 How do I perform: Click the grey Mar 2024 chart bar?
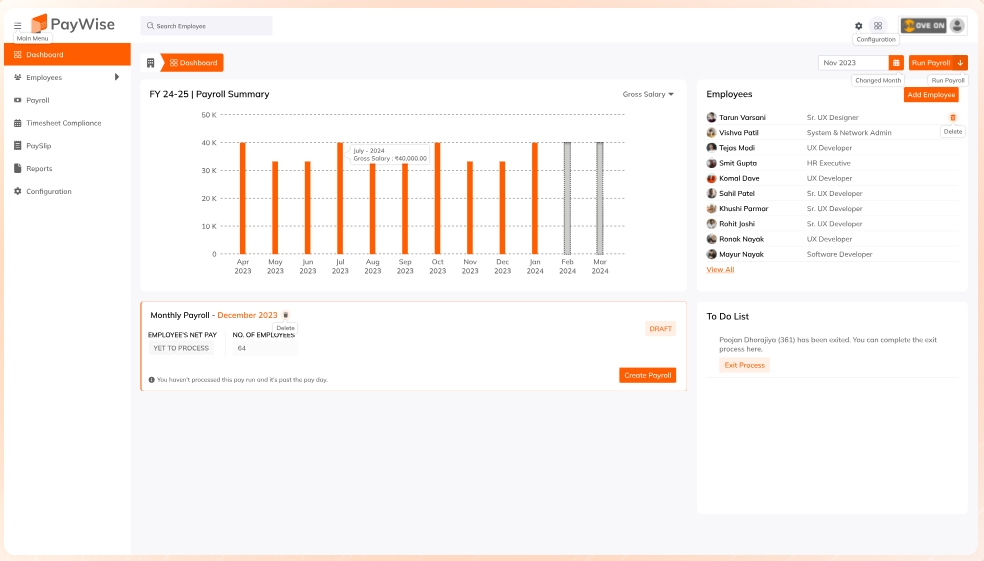(600, 198)
